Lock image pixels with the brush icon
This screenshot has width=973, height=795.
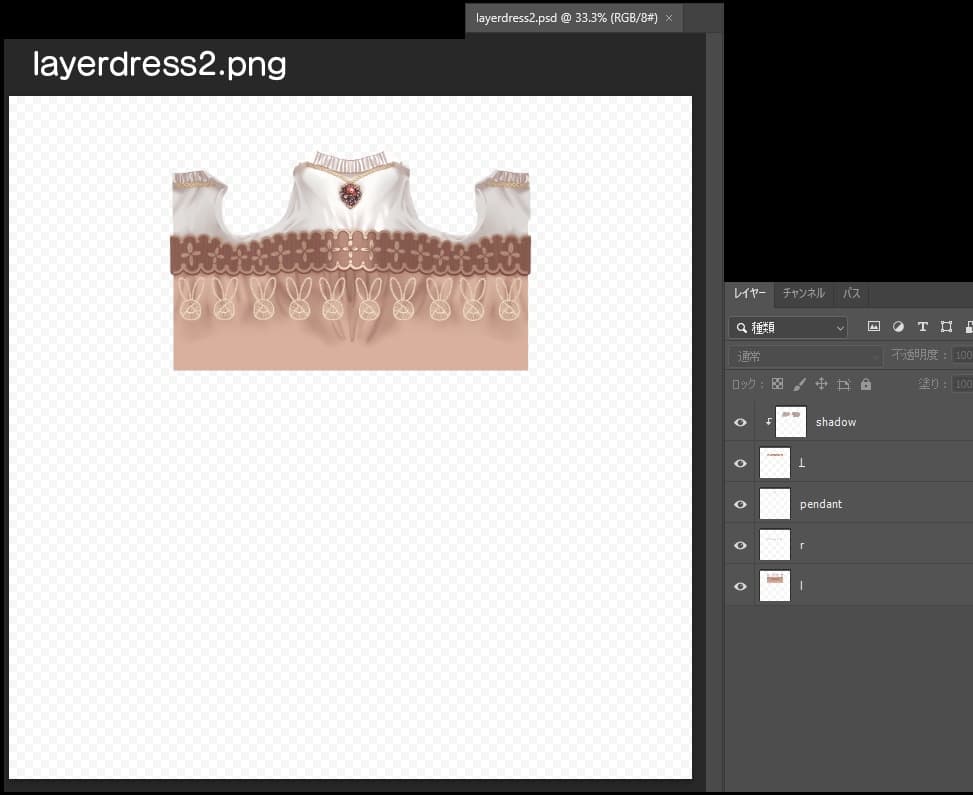pos(799,384)
